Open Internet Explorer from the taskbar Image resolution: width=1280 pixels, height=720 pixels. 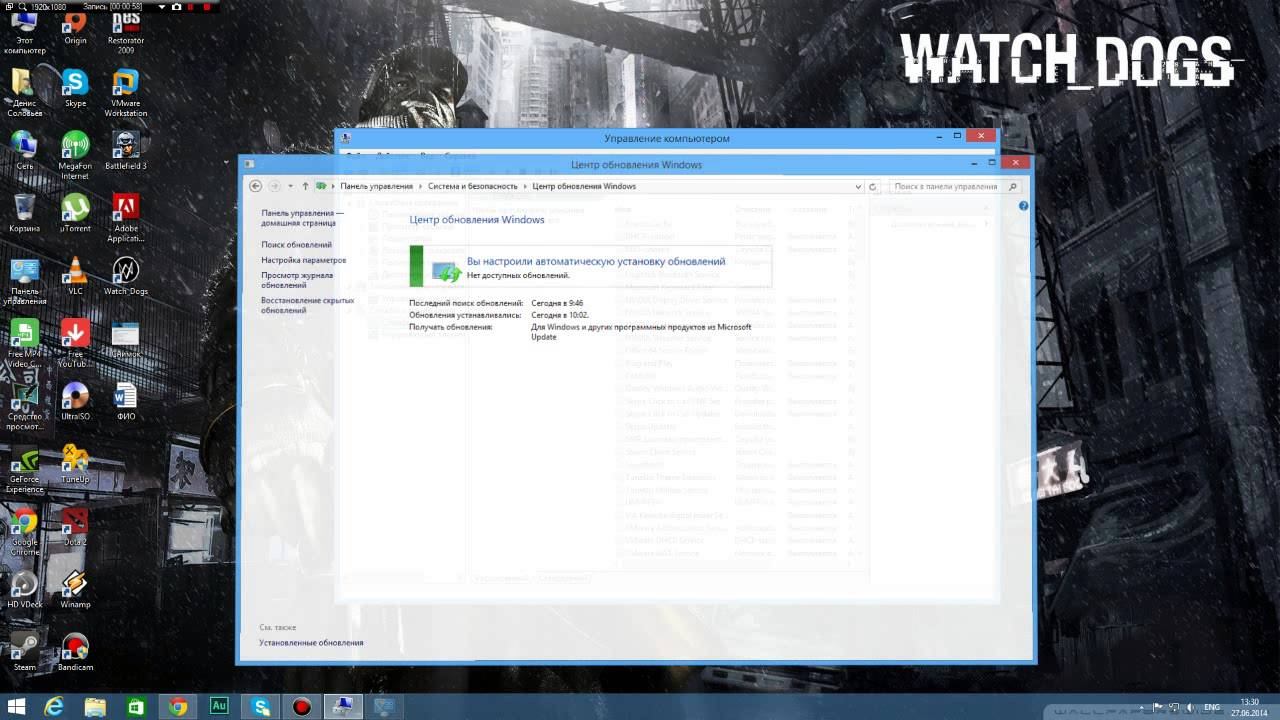coord(54,707)
